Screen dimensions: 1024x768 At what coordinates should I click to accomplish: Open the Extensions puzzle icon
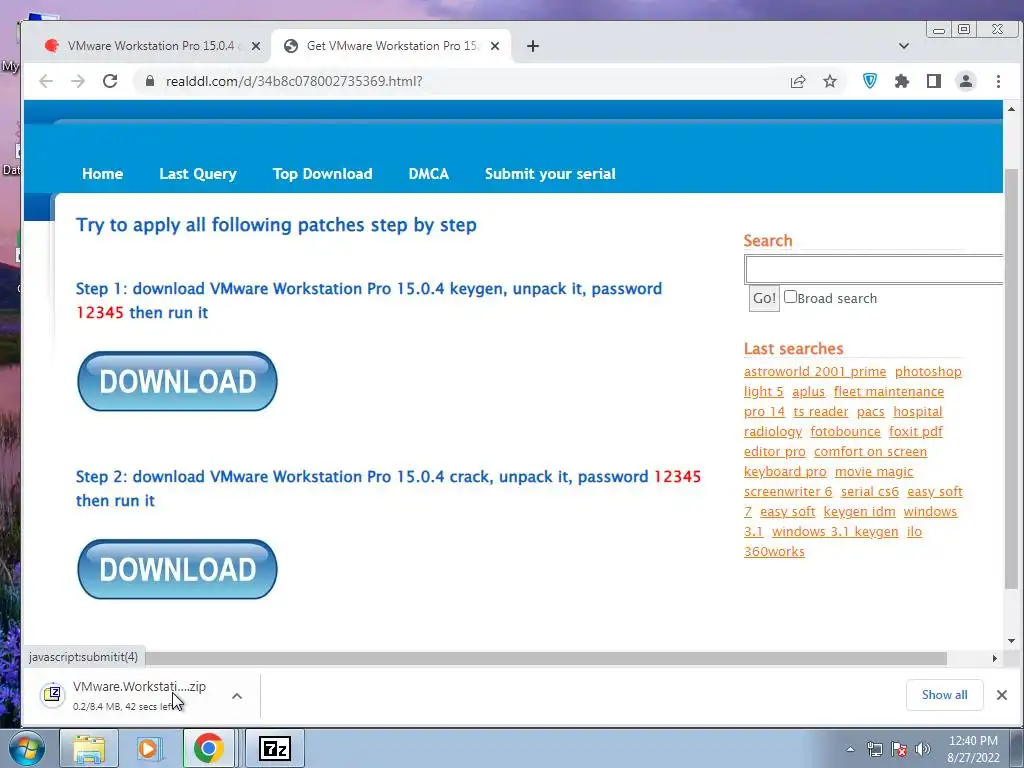(x=902, y=81)
